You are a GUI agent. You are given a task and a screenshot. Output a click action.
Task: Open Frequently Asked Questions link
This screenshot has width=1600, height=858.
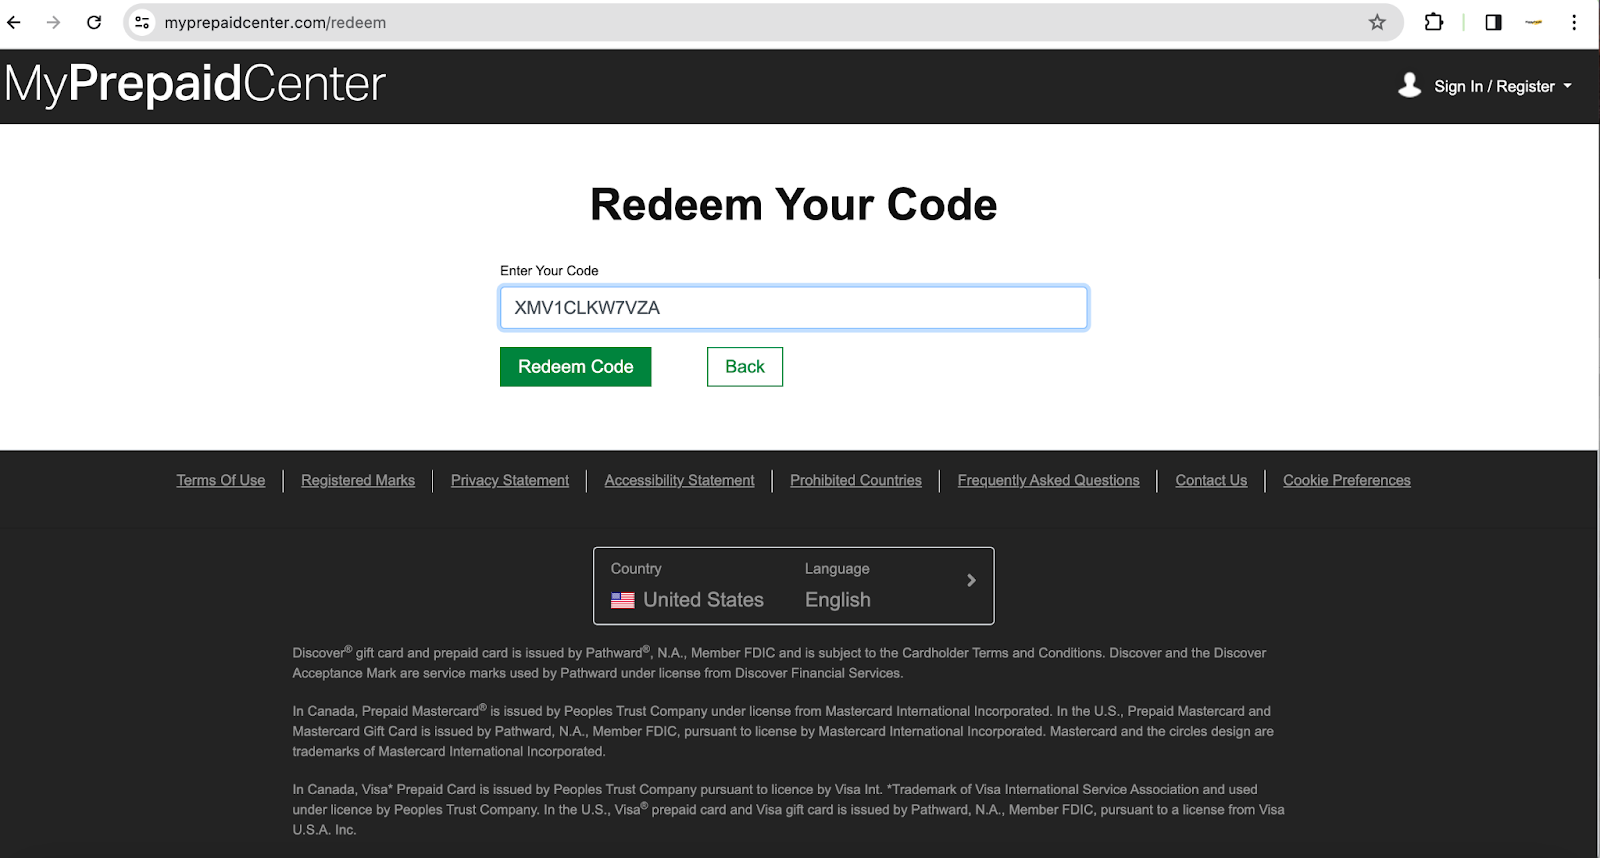(1048, 481)
